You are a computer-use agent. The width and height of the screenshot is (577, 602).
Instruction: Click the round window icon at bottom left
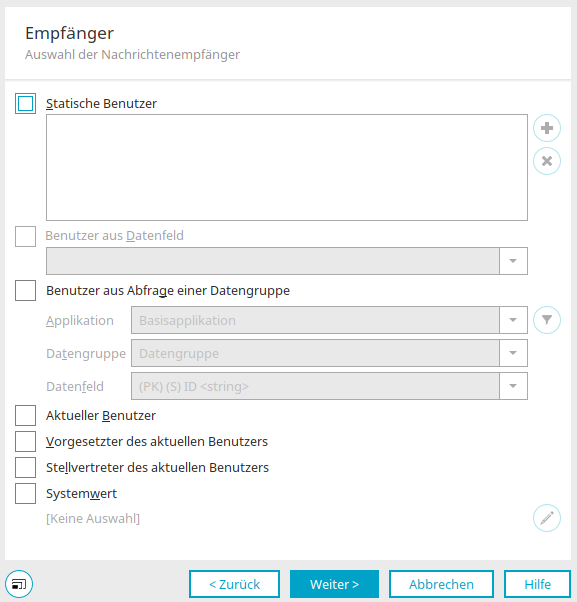pyautogui.click(x=19, y=584)
